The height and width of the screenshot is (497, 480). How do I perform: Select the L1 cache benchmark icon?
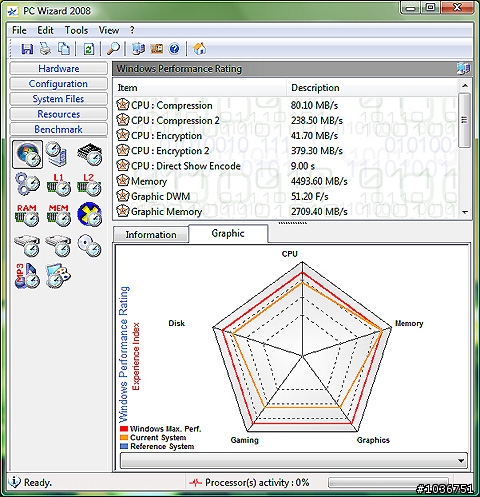click(x=58, y=184)
